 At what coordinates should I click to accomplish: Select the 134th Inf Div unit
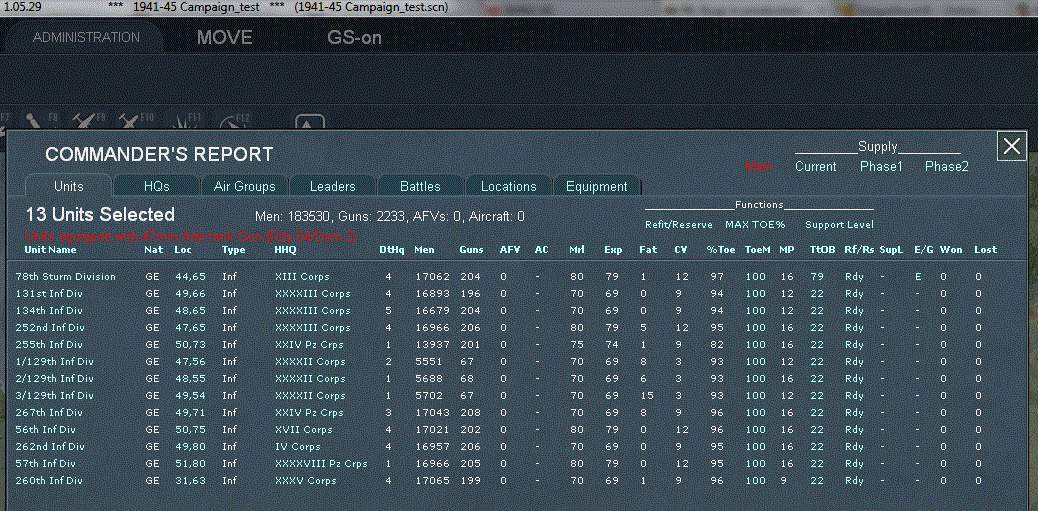(49, 310)
